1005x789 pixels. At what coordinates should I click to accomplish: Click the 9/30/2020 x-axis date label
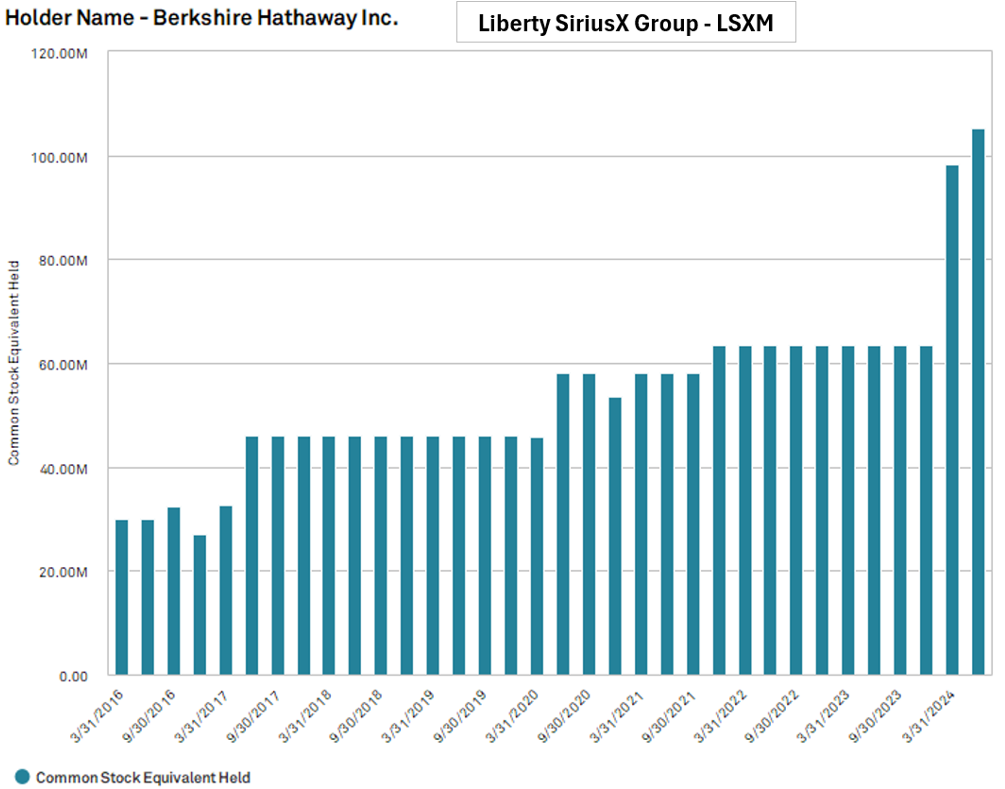point(563,717)
